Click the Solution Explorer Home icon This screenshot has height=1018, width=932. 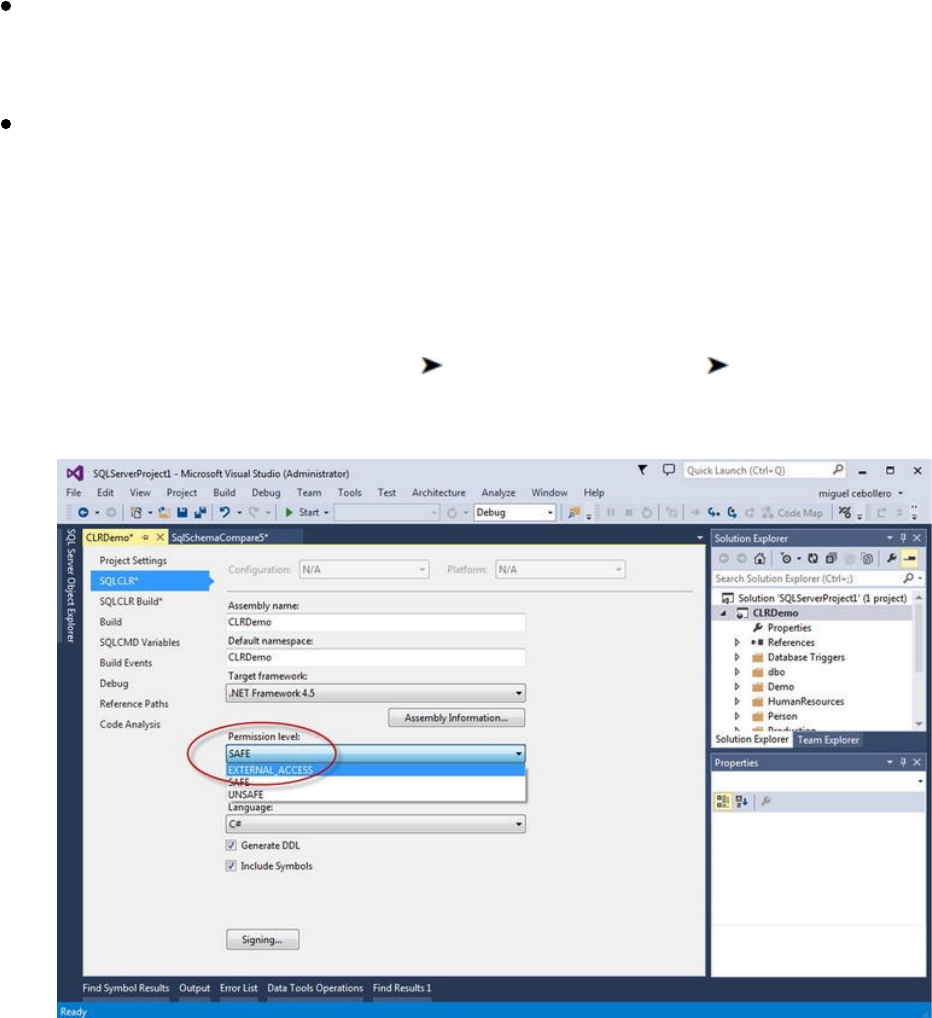[x=759, y=558]
